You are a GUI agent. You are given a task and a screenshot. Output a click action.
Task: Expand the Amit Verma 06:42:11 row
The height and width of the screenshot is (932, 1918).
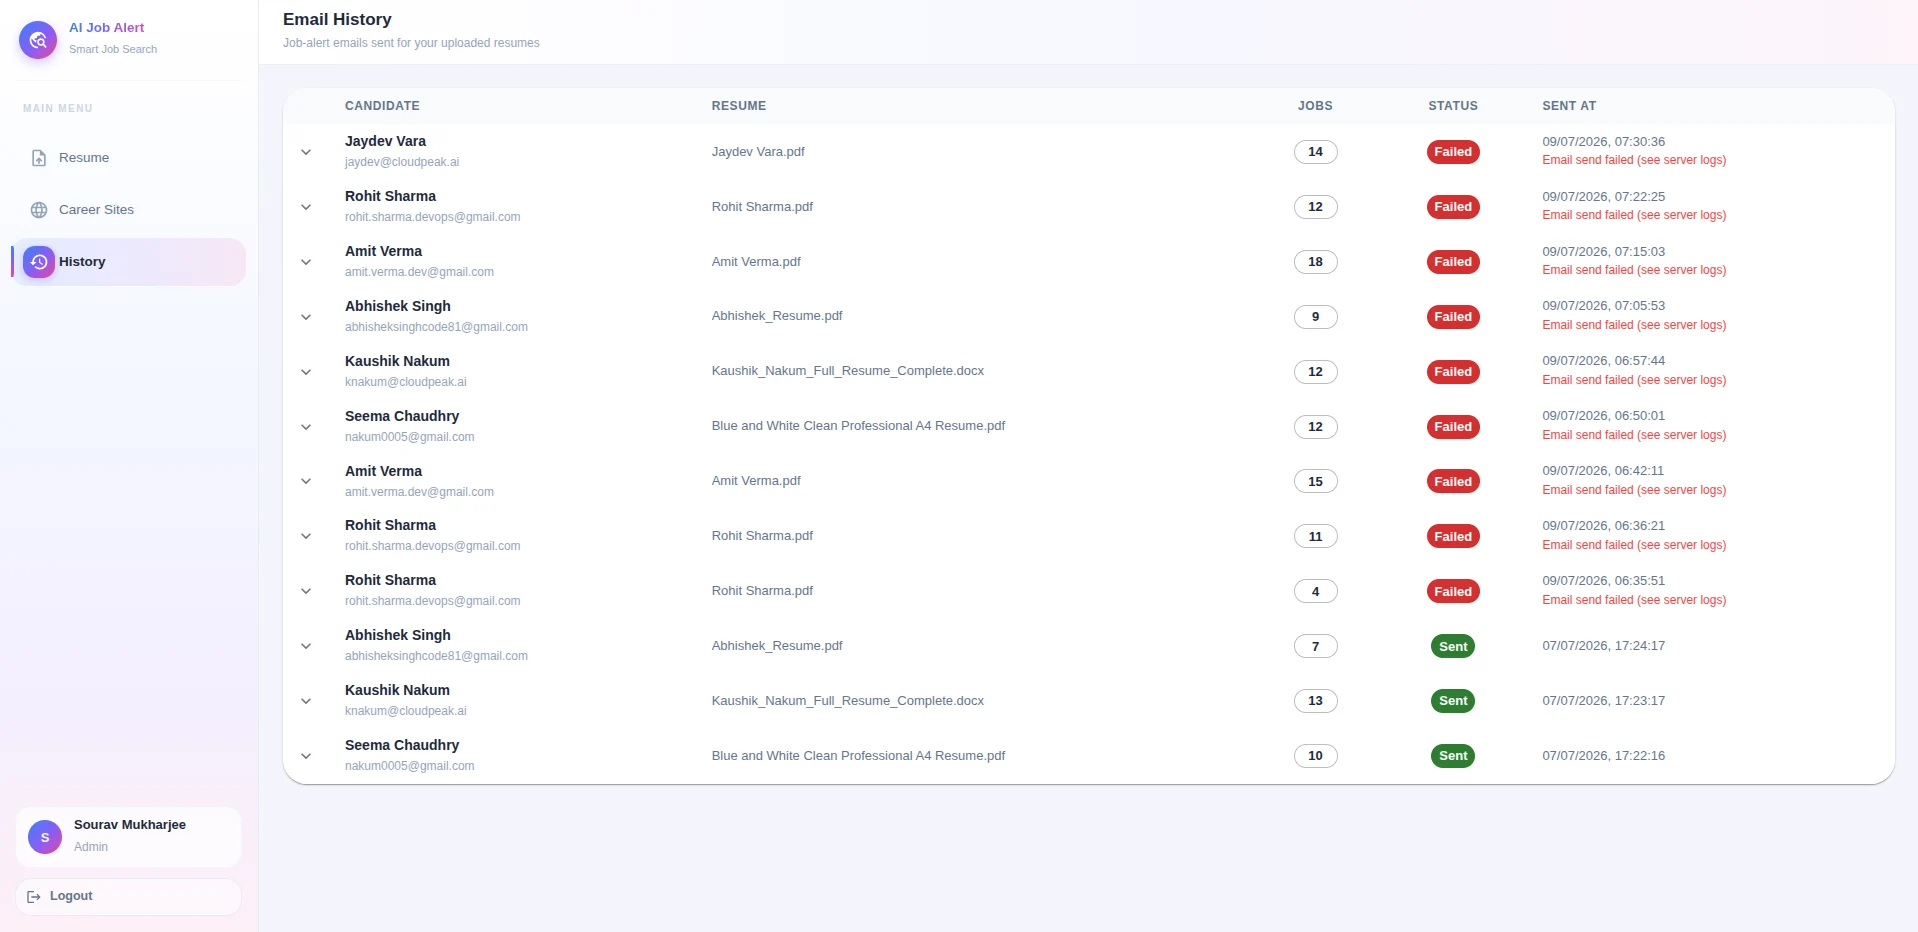tap(306, 481)
